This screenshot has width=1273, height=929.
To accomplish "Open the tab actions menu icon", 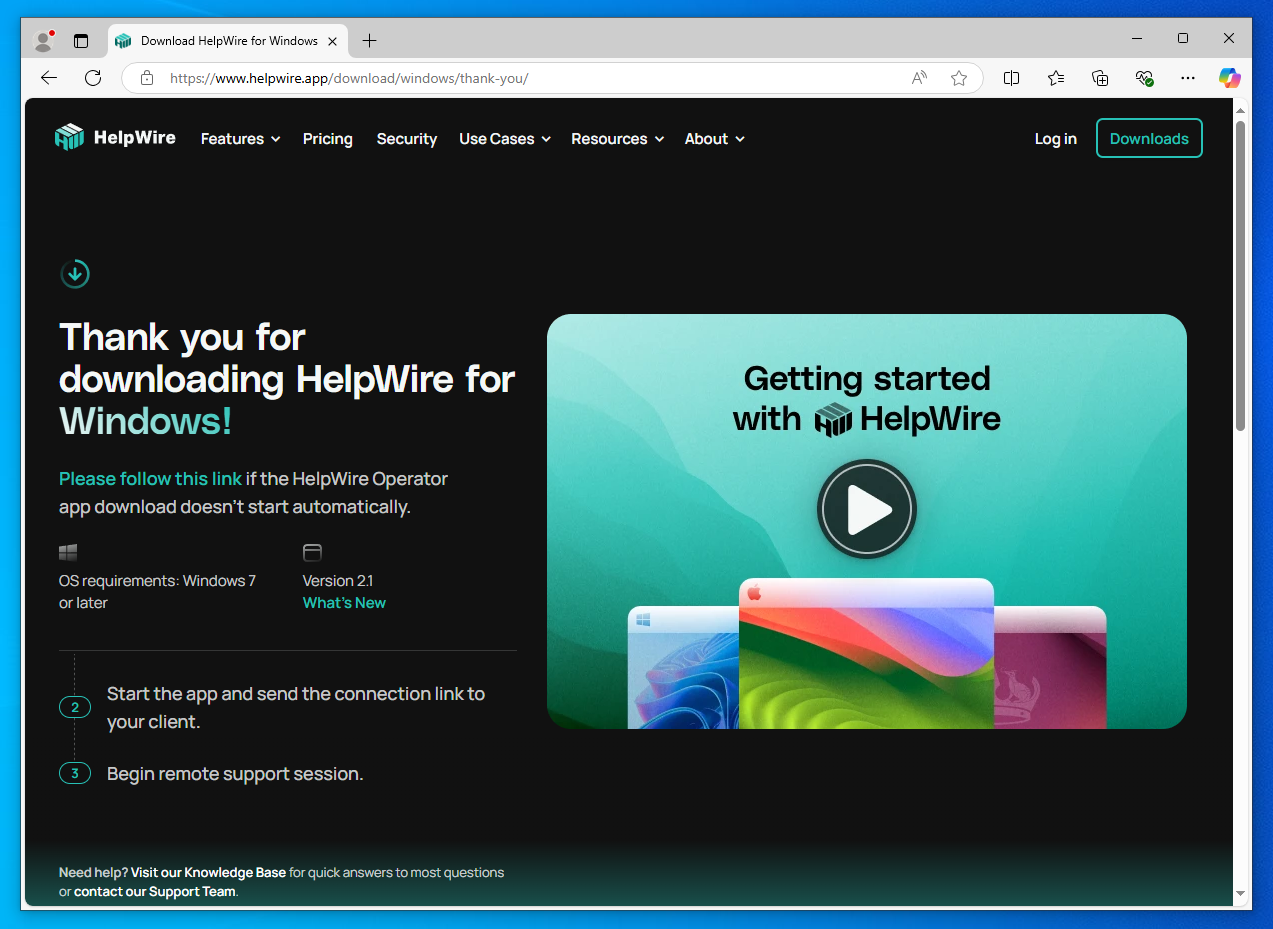I will [81, 41].
